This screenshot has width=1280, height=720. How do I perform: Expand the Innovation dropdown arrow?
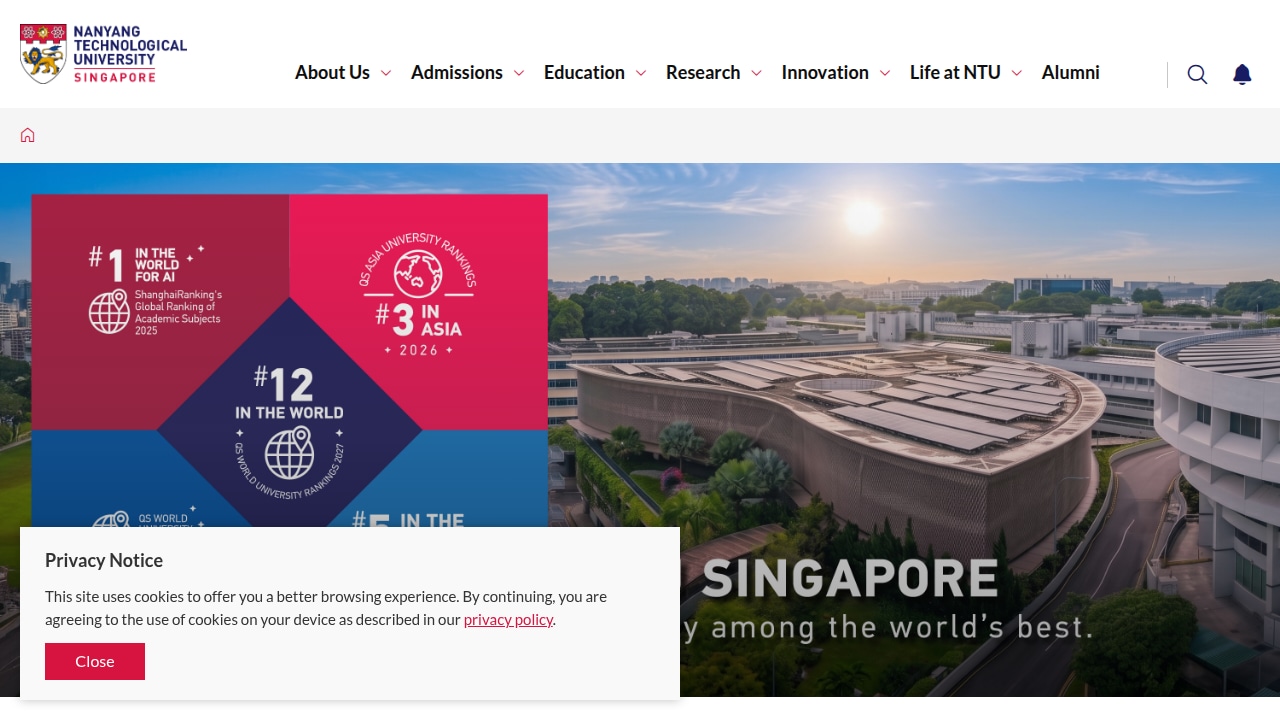tap(885, 73)
